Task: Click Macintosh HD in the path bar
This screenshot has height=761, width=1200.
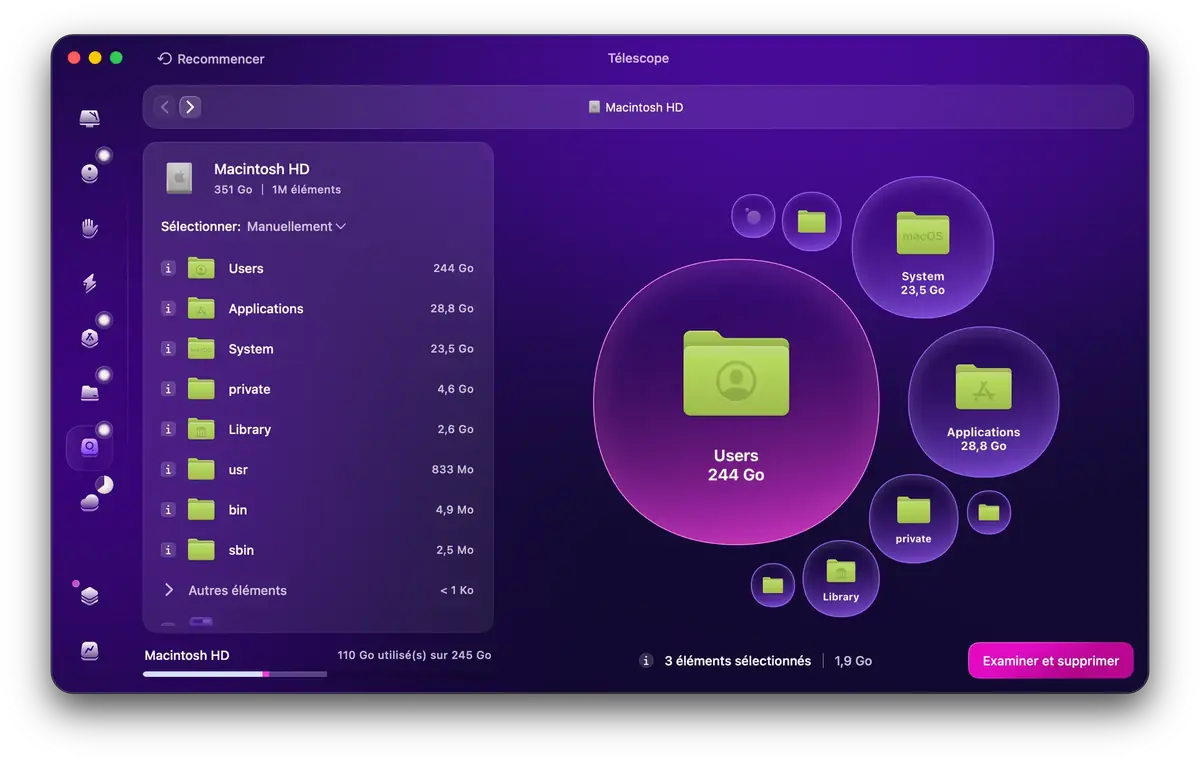Action: point(636,107)
